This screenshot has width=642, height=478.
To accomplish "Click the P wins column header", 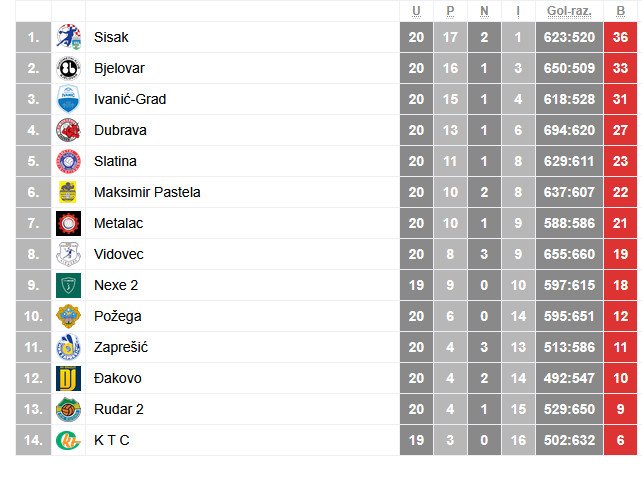I will 450,11.
